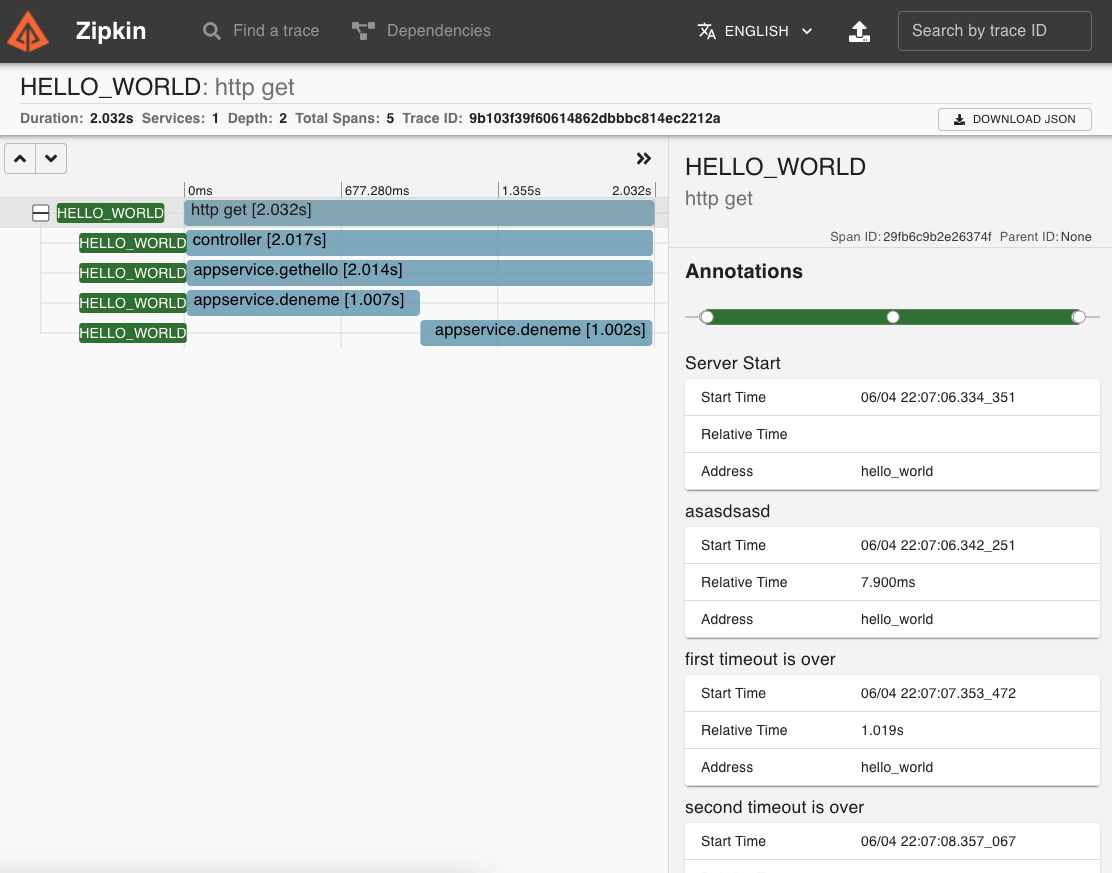The image size is (1112, 873).
Task: Click the expand-all down chevron button
Action: click(51, 159)
